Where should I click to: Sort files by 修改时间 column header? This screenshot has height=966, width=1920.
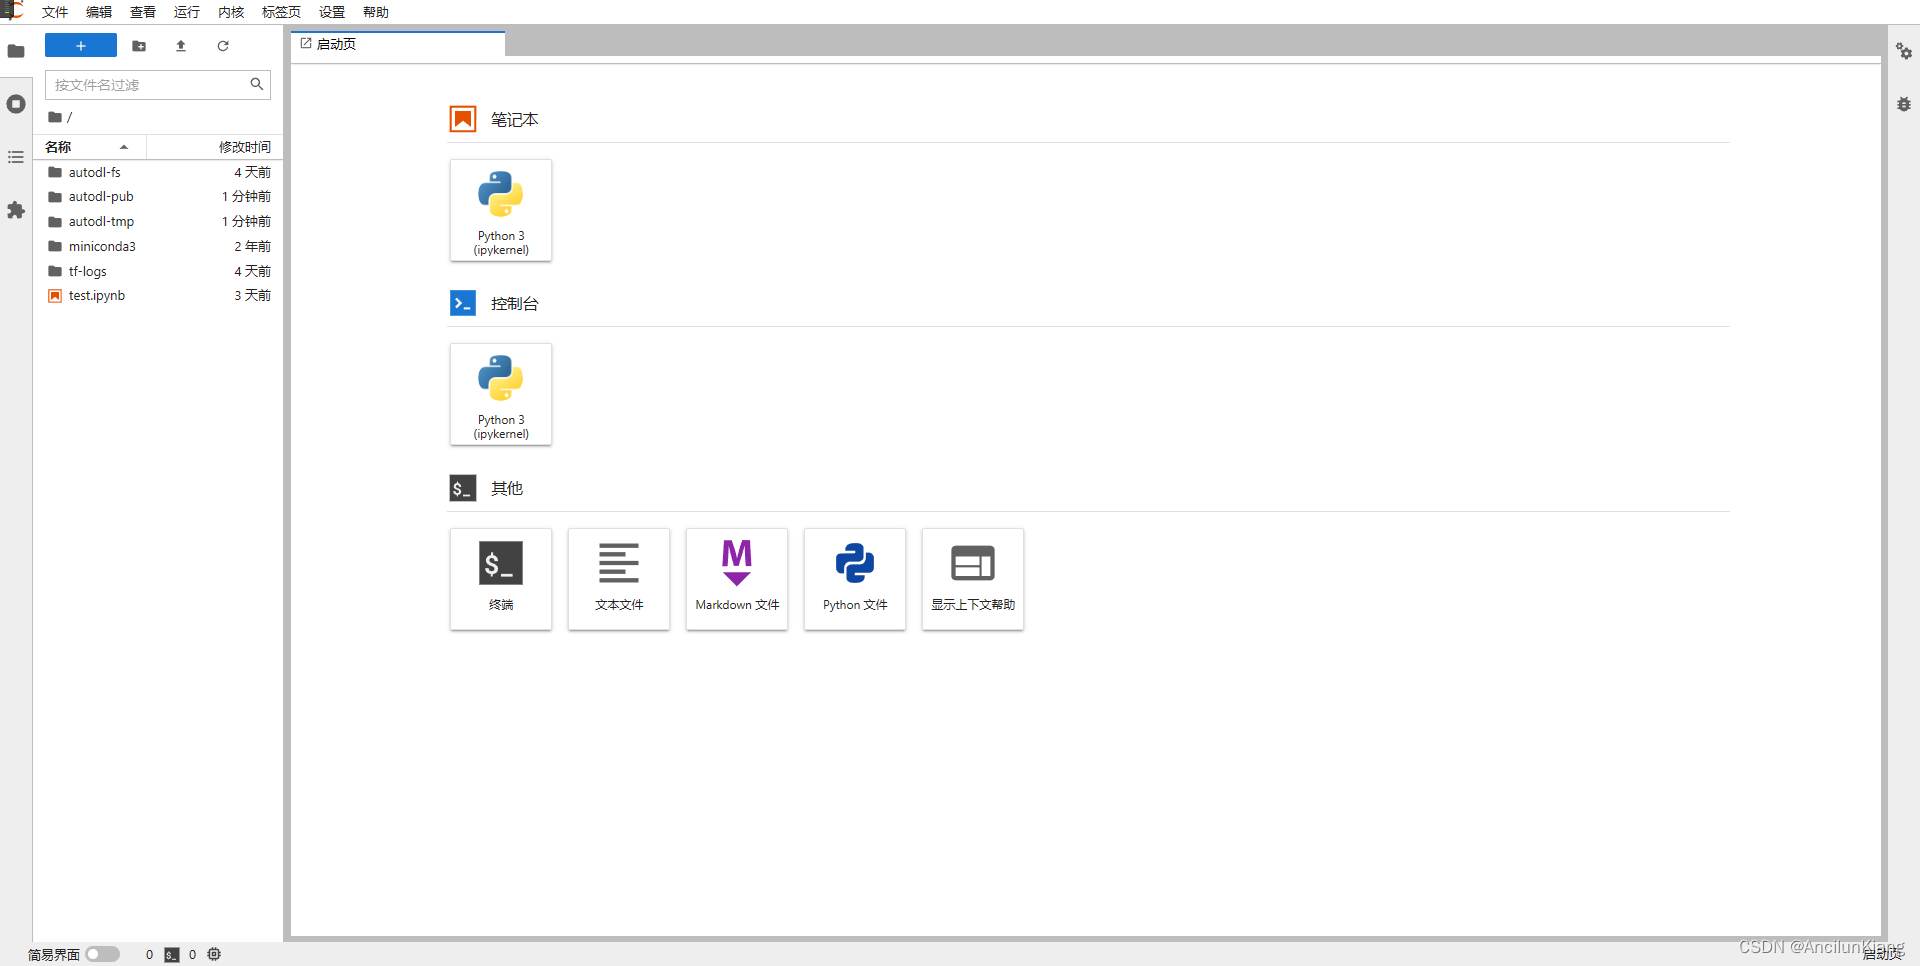pos(214,147)
